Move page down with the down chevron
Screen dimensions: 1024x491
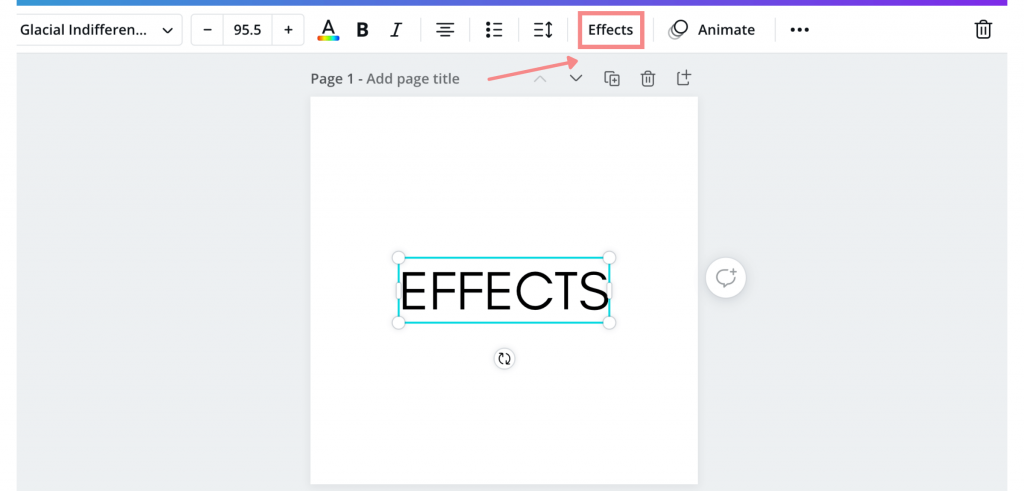(x=575, y=79)
